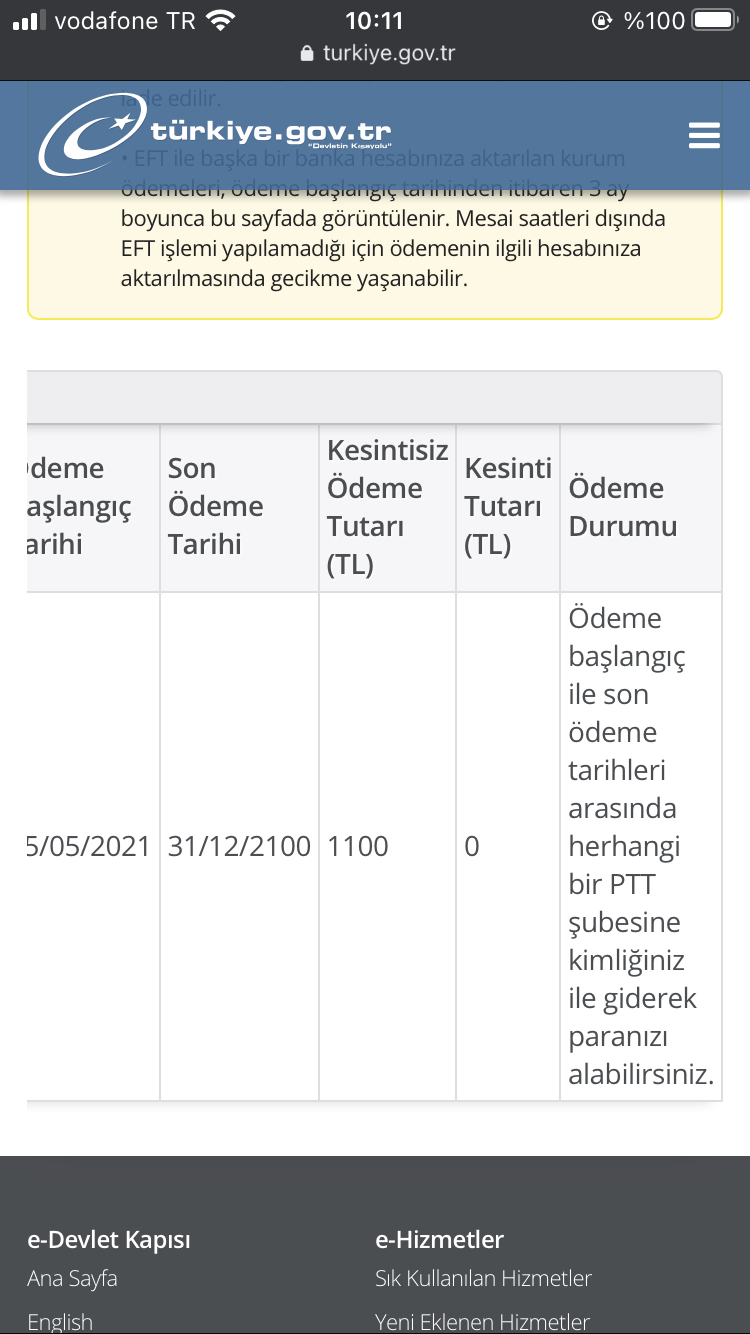Tap the Wi-Fi status icon
Image resolution: width=750 pixels, height=1334 pixels.
[220, 20]
